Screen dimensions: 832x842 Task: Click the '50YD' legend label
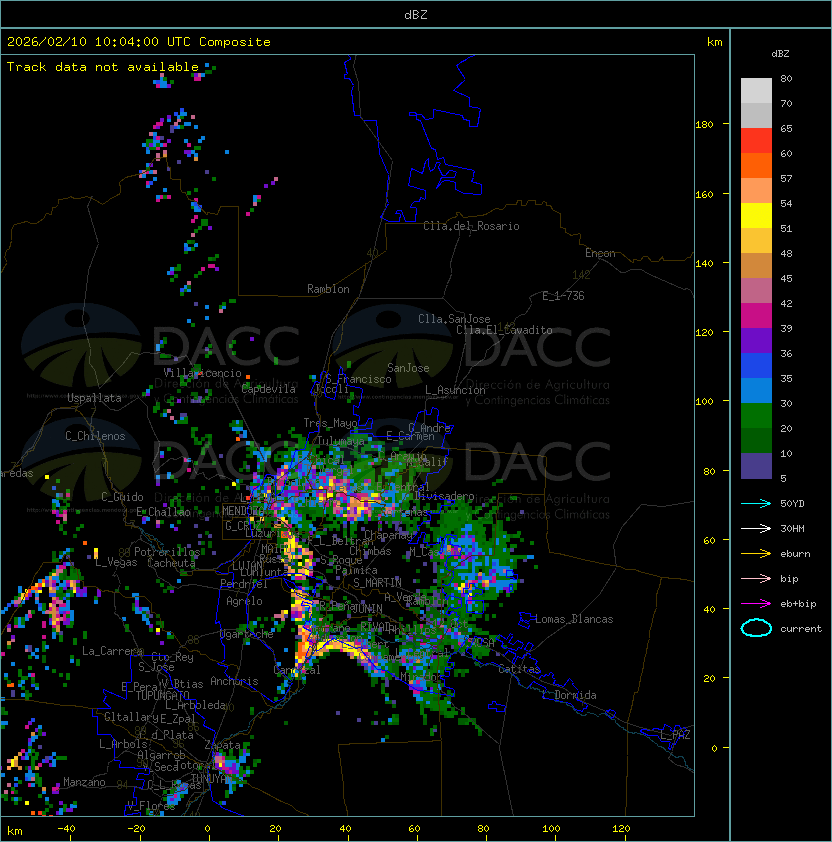tap(792, 504)
